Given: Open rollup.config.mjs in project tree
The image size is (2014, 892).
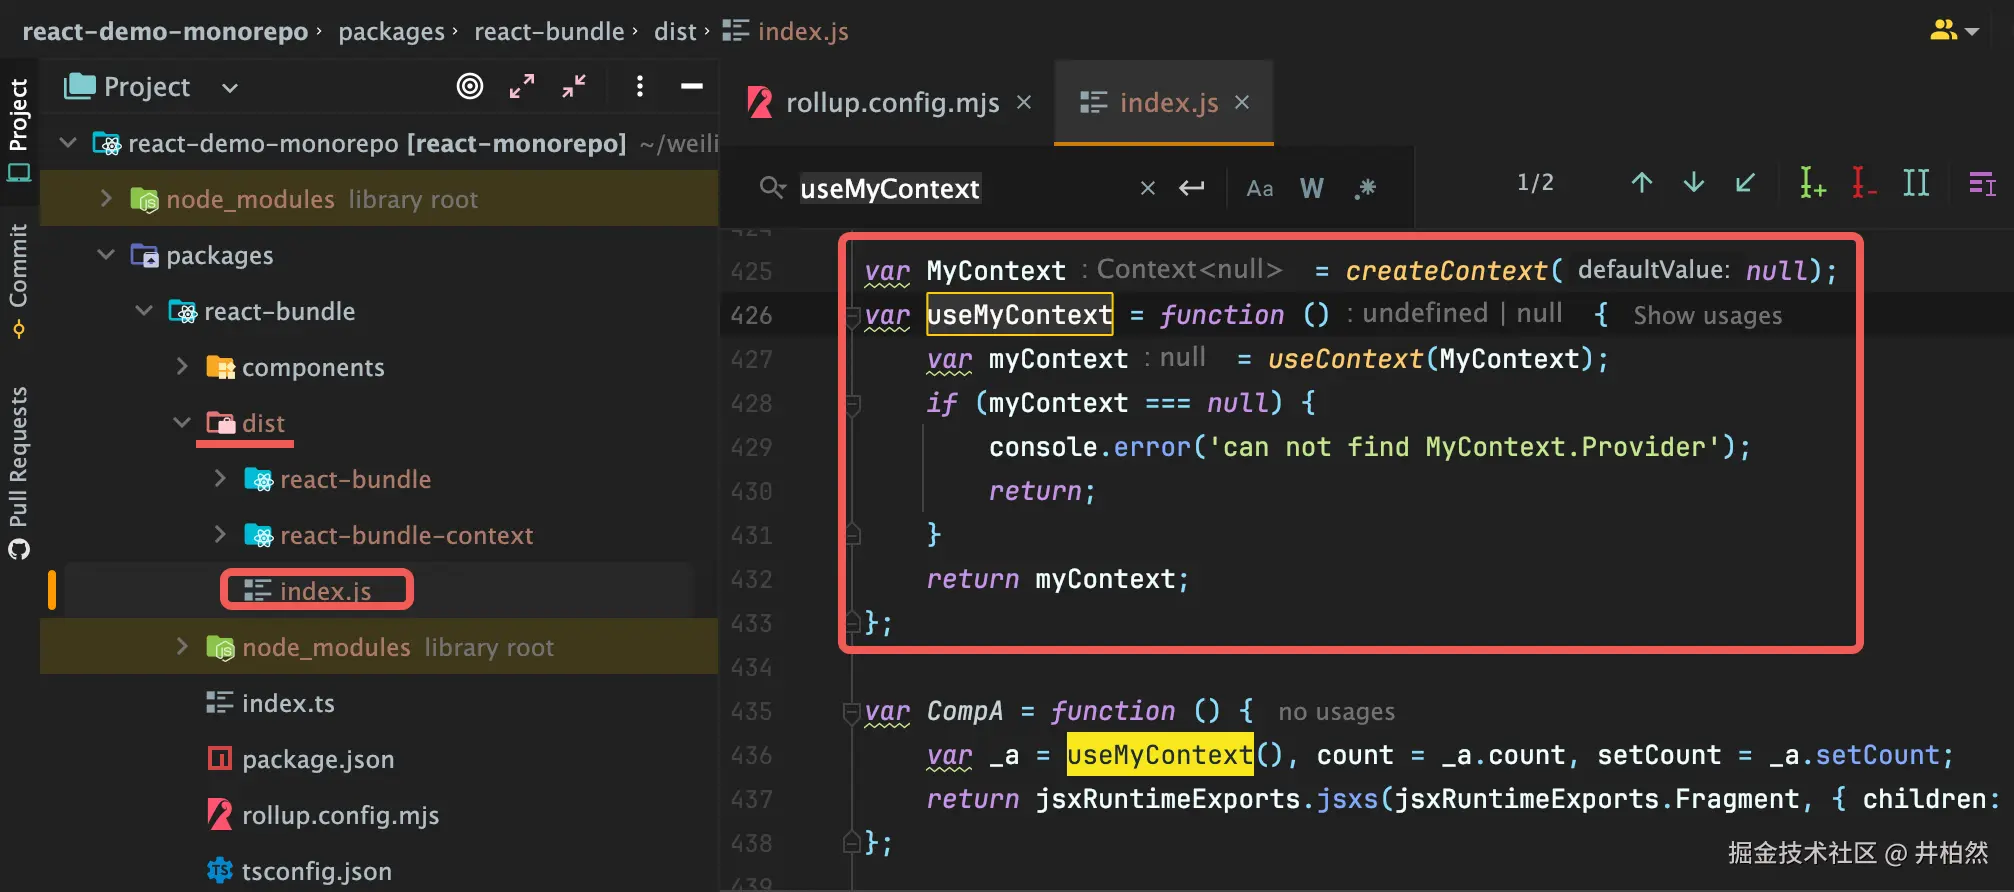Looking at the screenshot, I should [340, 815].
